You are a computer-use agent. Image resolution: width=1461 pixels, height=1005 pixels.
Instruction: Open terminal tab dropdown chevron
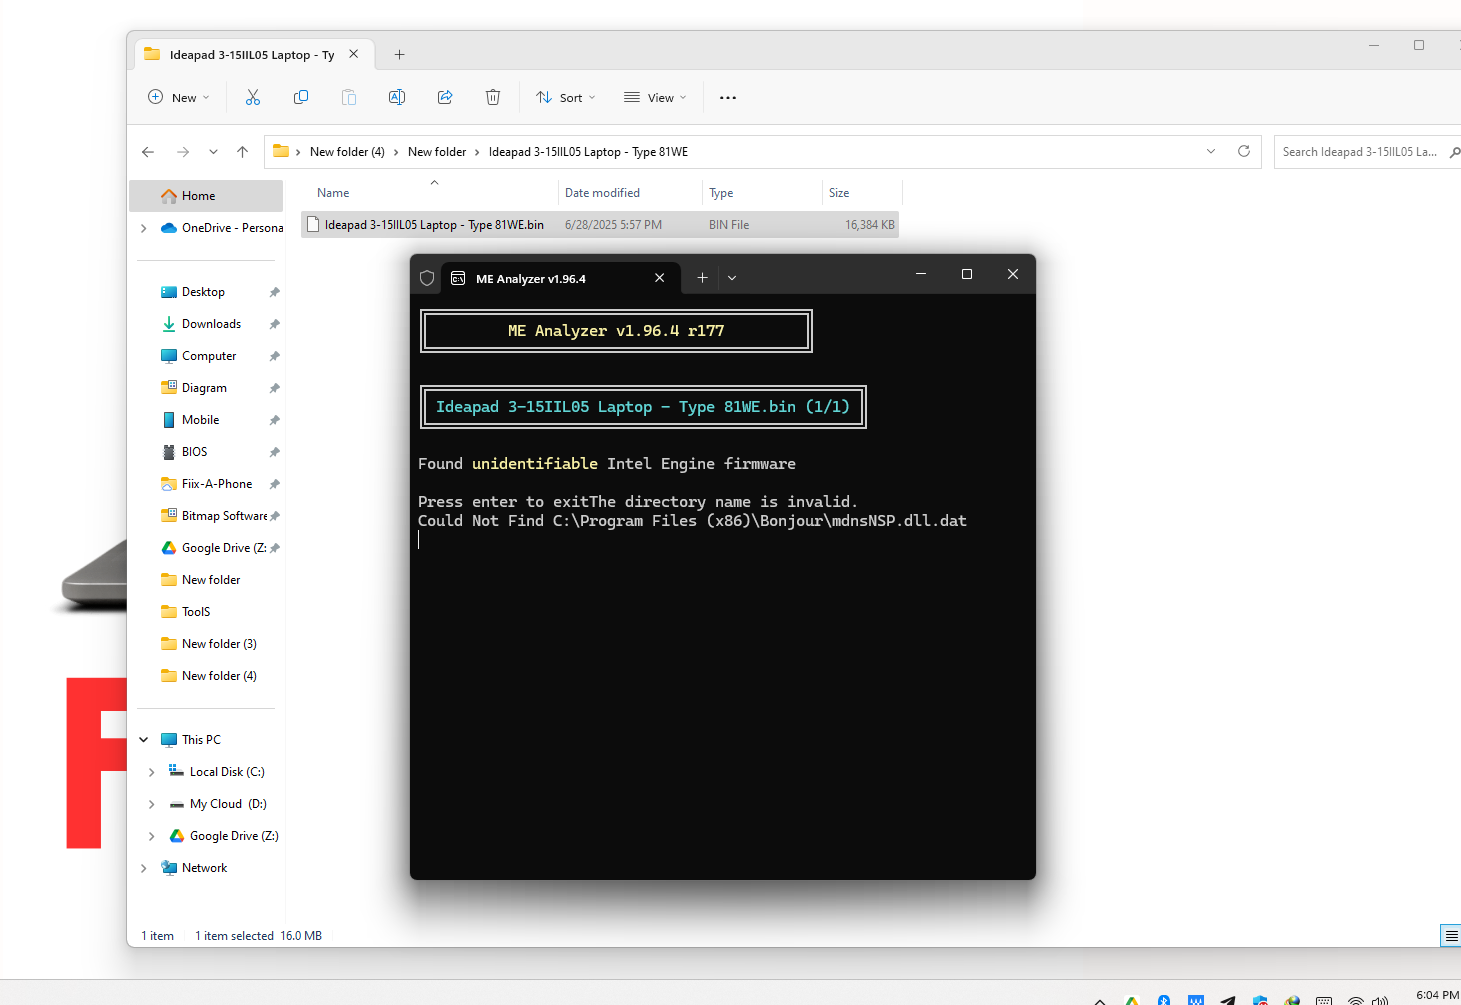[732, 278]
